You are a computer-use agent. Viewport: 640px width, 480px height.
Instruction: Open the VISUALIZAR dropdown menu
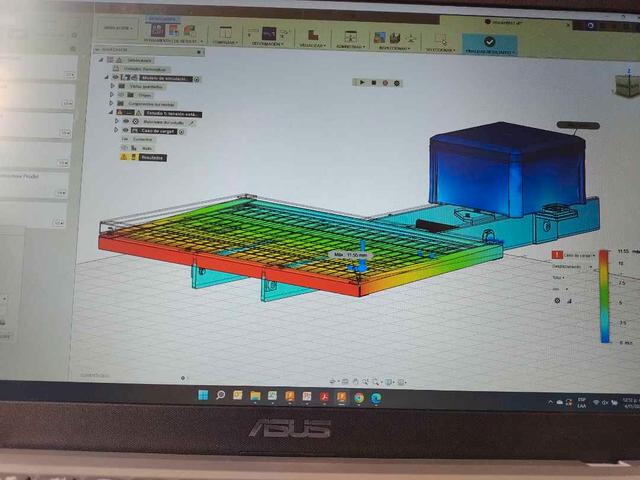pyautogui.click(x=313, y=45)
